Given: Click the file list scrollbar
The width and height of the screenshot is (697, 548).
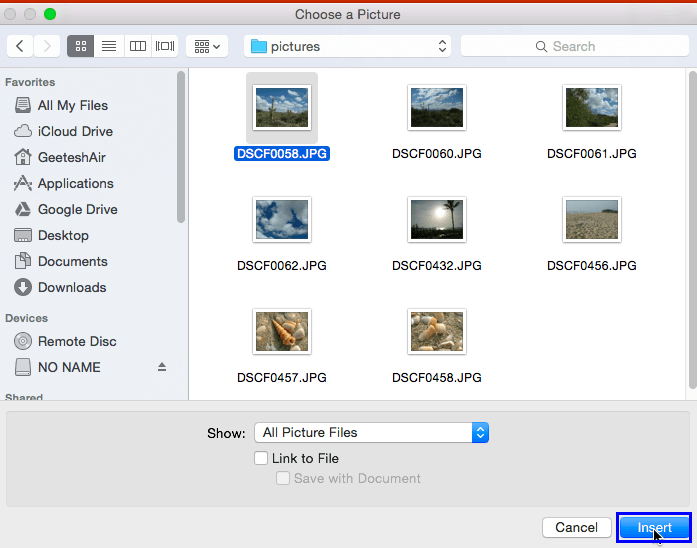Looking at the screenshot, I should (x=693, y=230).
